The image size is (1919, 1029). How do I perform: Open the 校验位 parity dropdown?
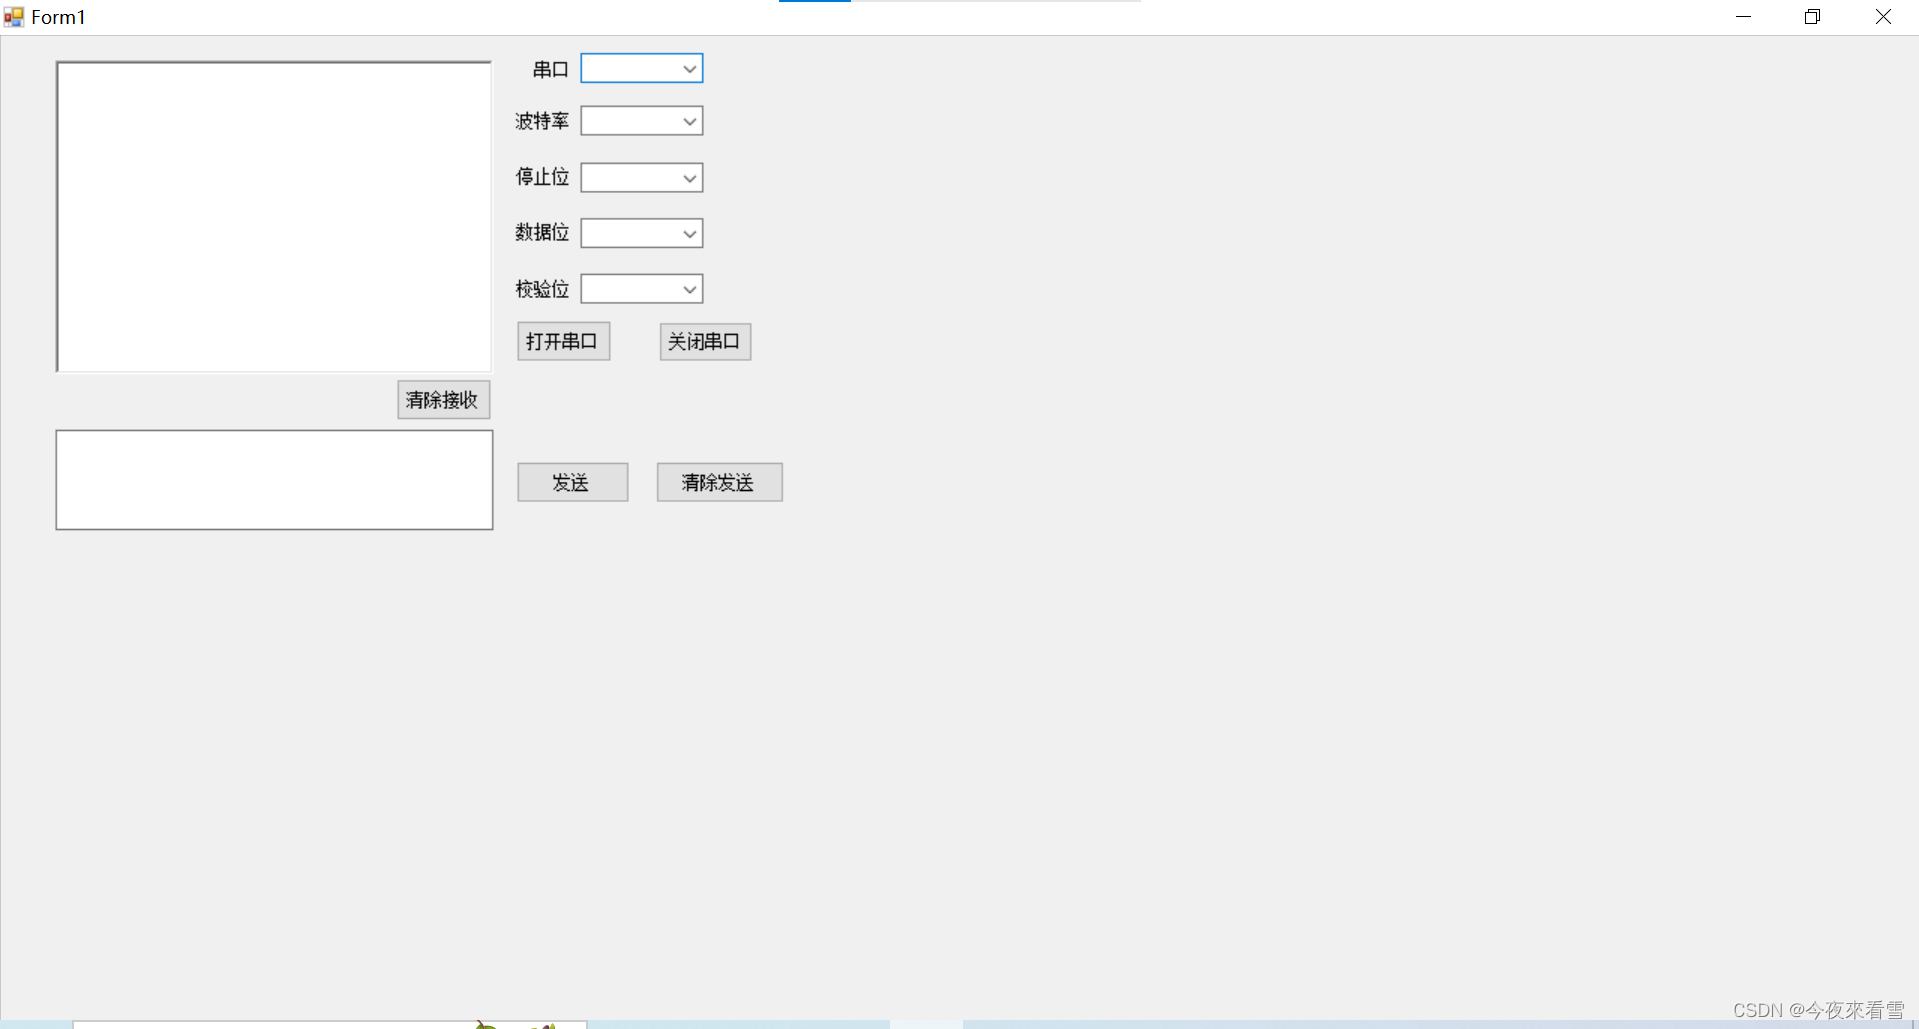(642, 289)
